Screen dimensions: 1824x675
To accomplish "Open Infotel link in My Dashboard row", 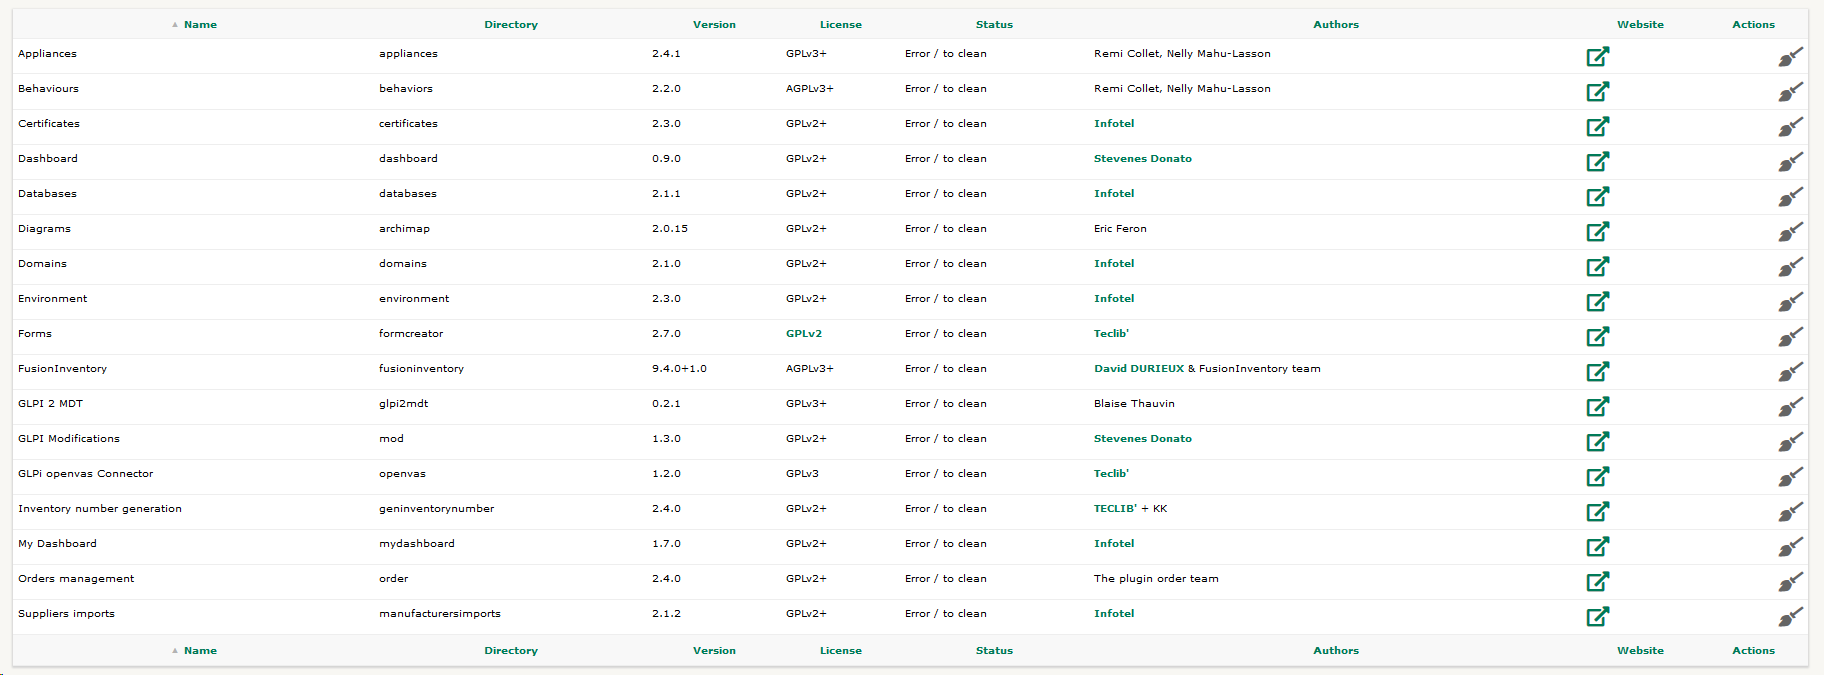I will [1114, 544].
